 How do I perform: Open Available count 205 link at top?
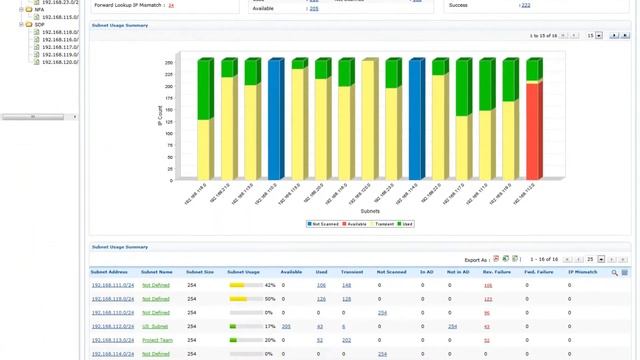coord(314,9)
